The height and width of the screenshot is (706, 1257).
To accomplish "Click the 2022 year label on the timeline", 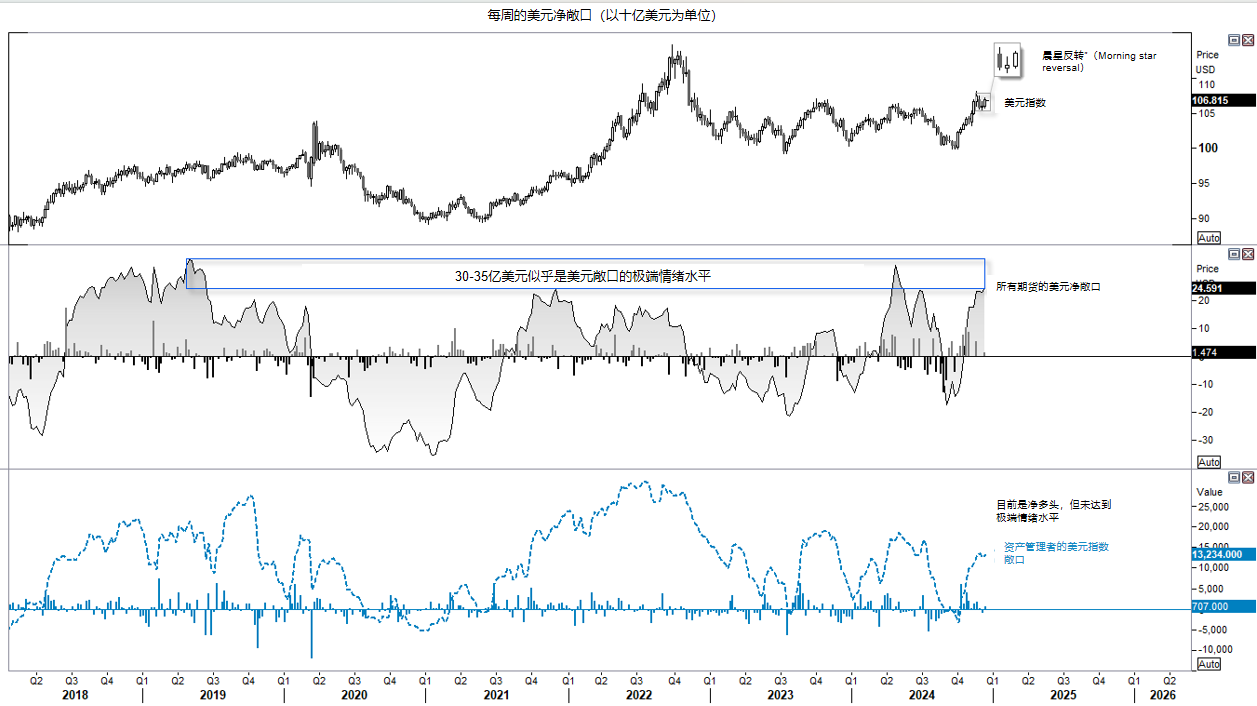I will [637, 694].
